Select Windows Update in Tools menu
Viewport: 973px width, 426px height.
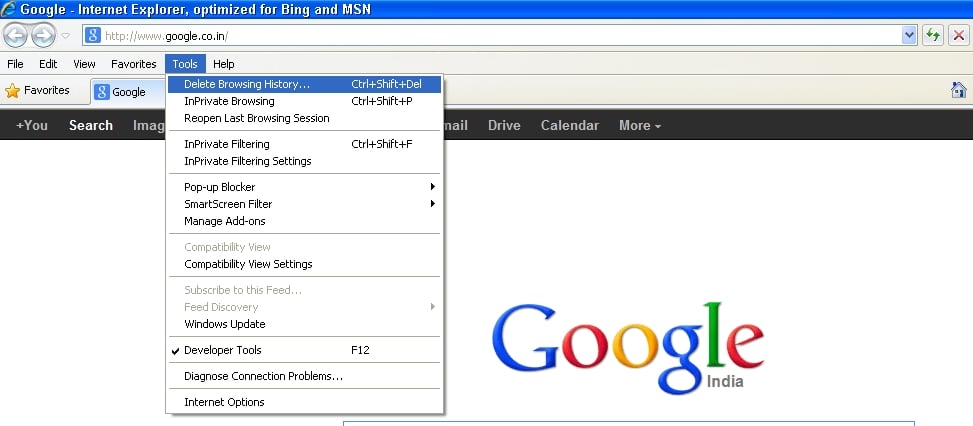(304, 324)
